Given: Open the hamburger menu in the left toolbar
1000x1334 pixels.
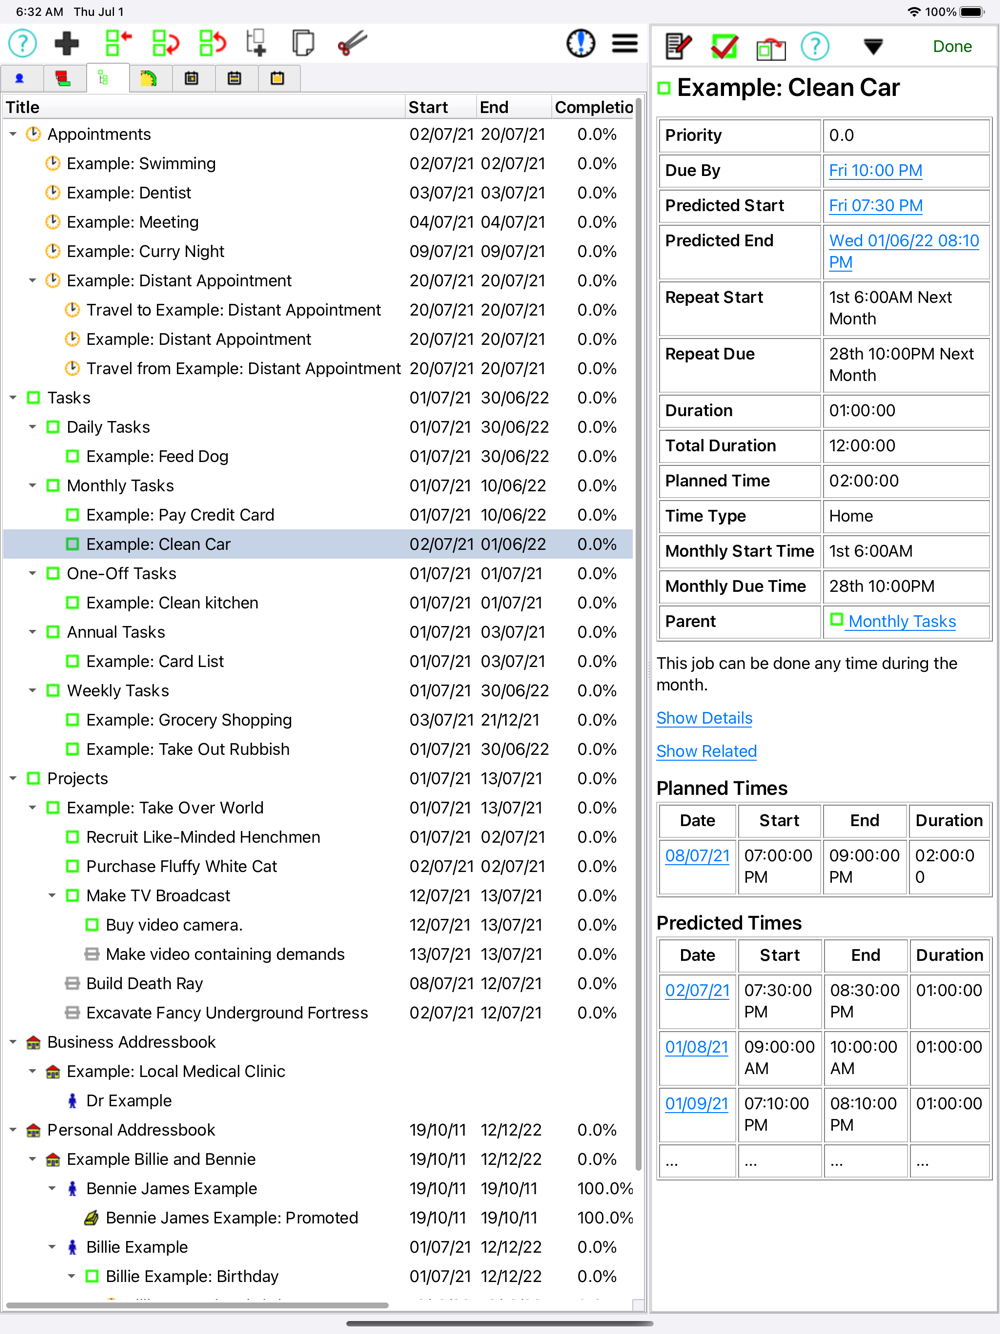Looking at the screenshot, I should coord(625,44).
